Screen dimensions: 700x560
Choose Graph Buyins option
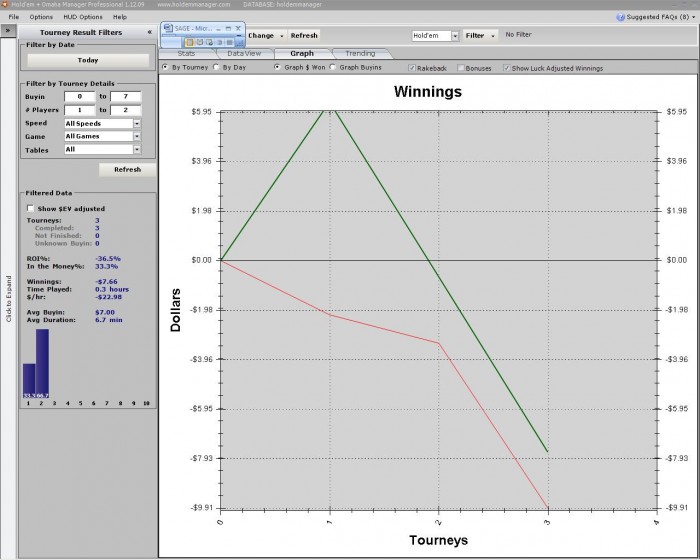pyautogui.click(x=333, y=67)
